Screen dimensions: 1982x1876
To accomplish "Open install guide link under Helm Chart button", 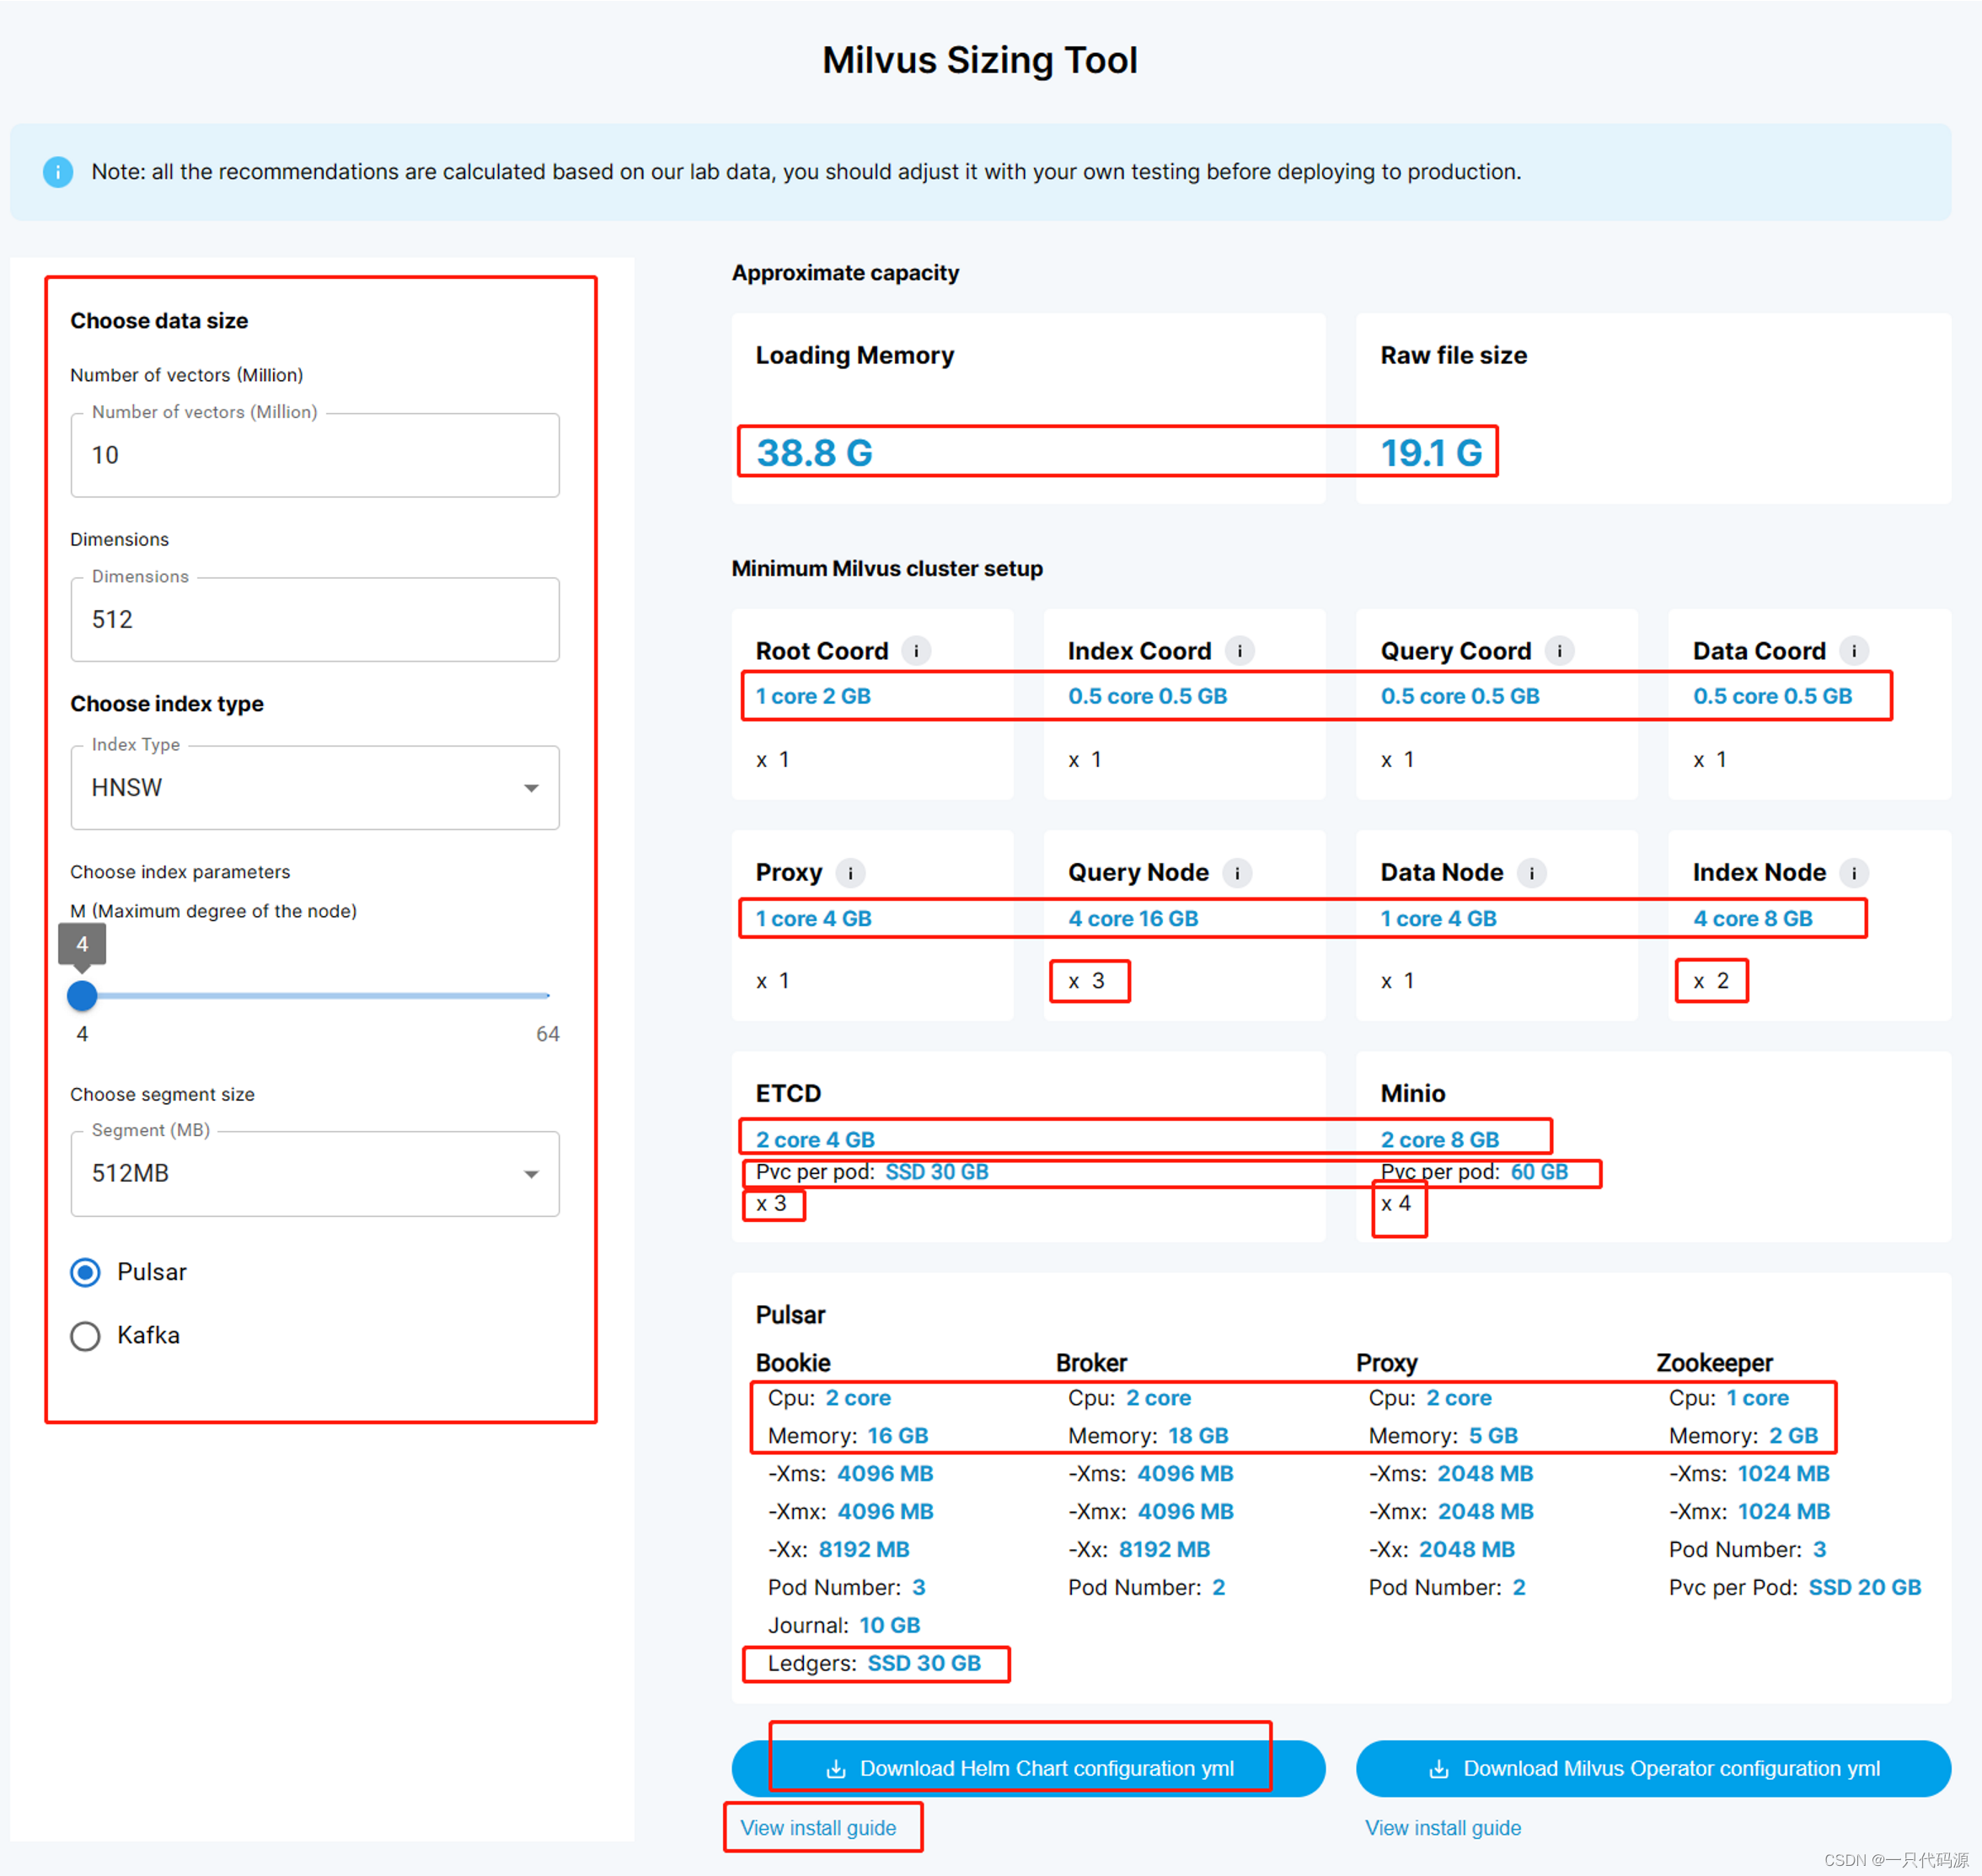I will click(x=818, y=1828).
